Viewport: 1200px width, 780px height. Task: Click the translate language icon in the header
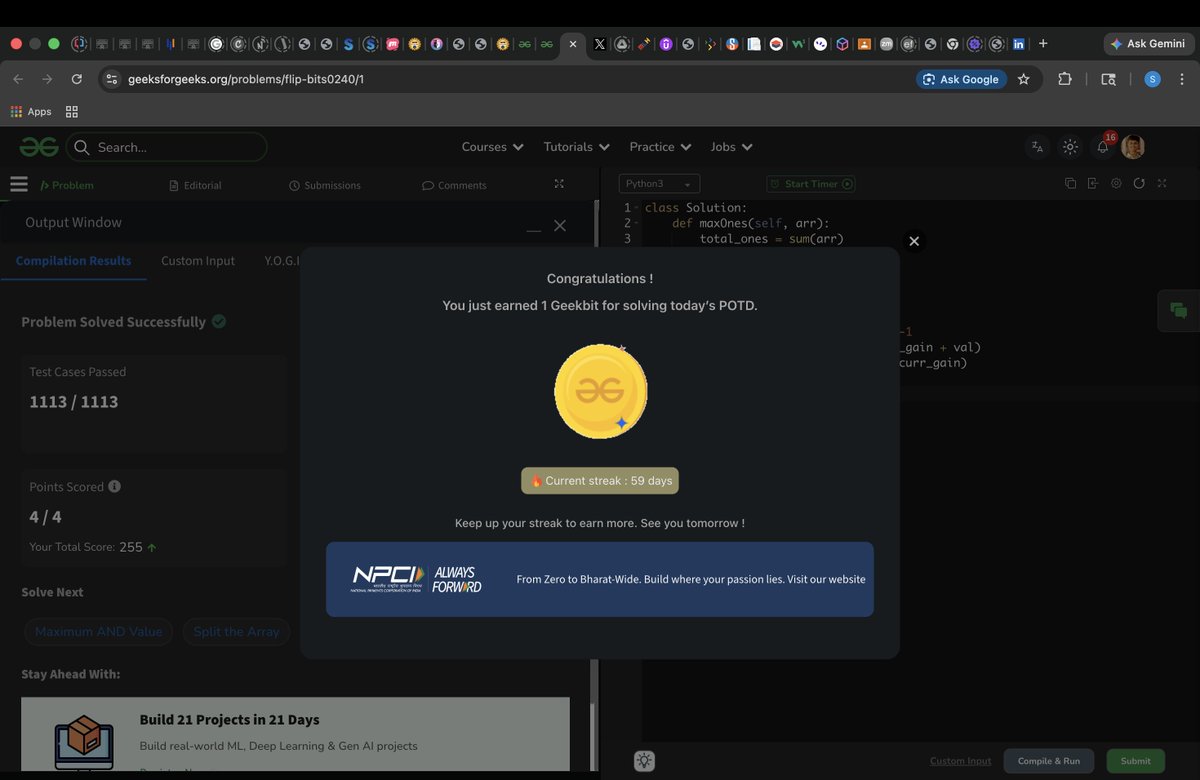[x=1037, y=147]
